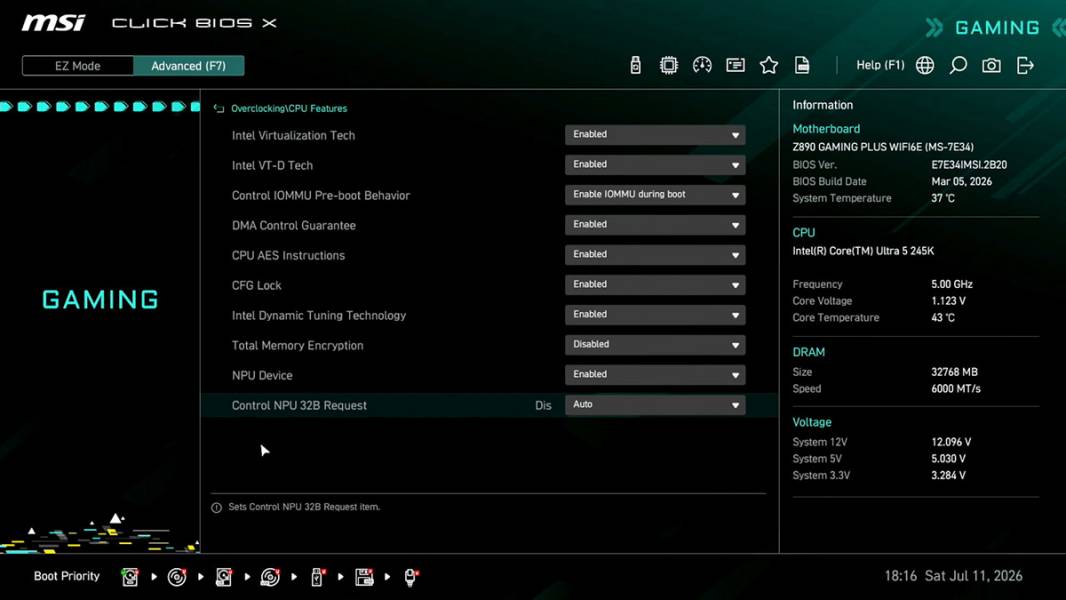Click the DRAM heading
The height and width of the screenshot is (600, 1066).
(x=808, y=352)
